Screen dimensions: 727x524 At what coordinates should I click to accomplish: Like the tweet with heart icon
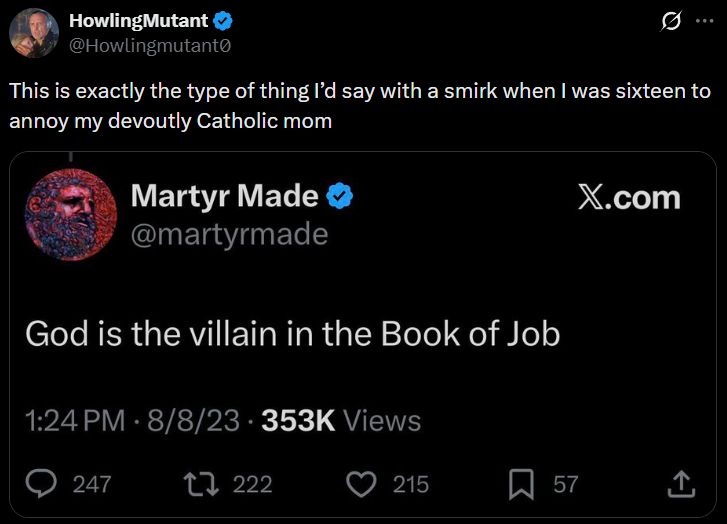[x=359, y=484]
